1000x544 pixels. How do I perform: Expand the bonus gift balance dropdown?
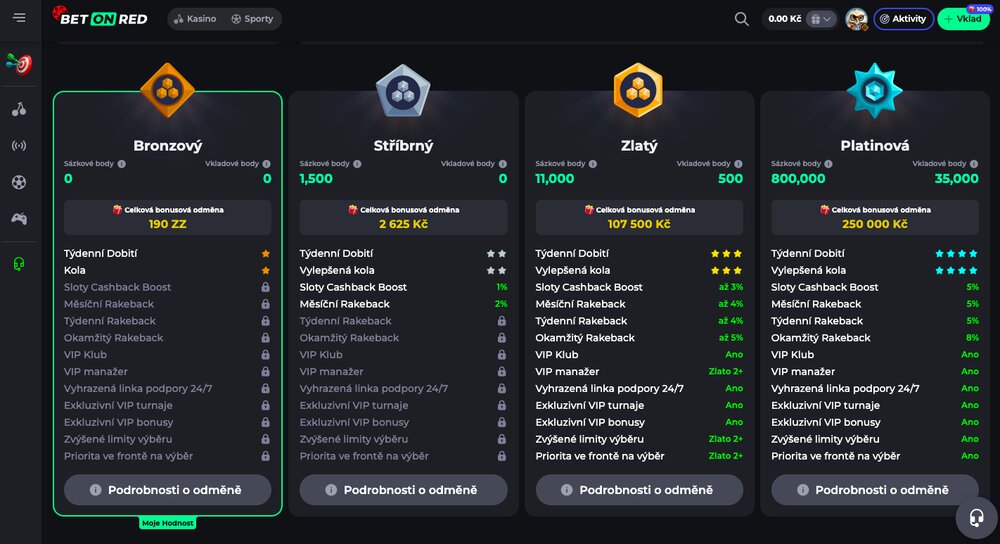pyautogui.click(x=821, y=19)
